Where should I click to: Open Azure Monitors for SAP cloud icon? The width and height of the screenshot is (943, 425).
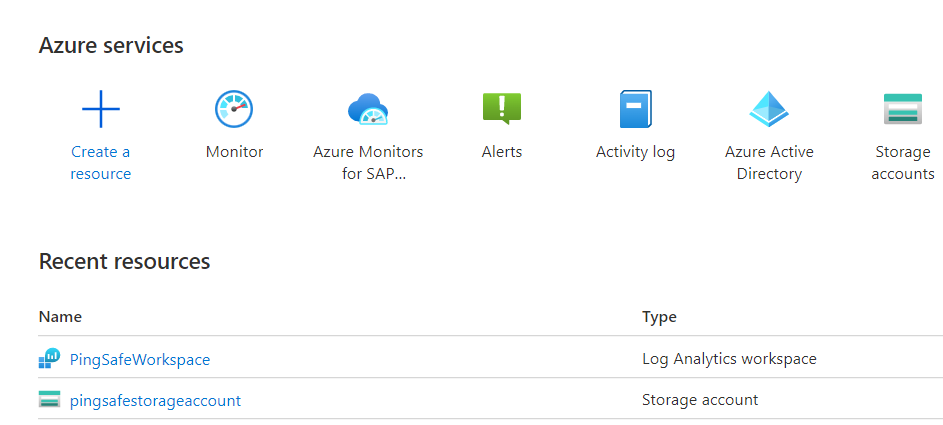368,109
